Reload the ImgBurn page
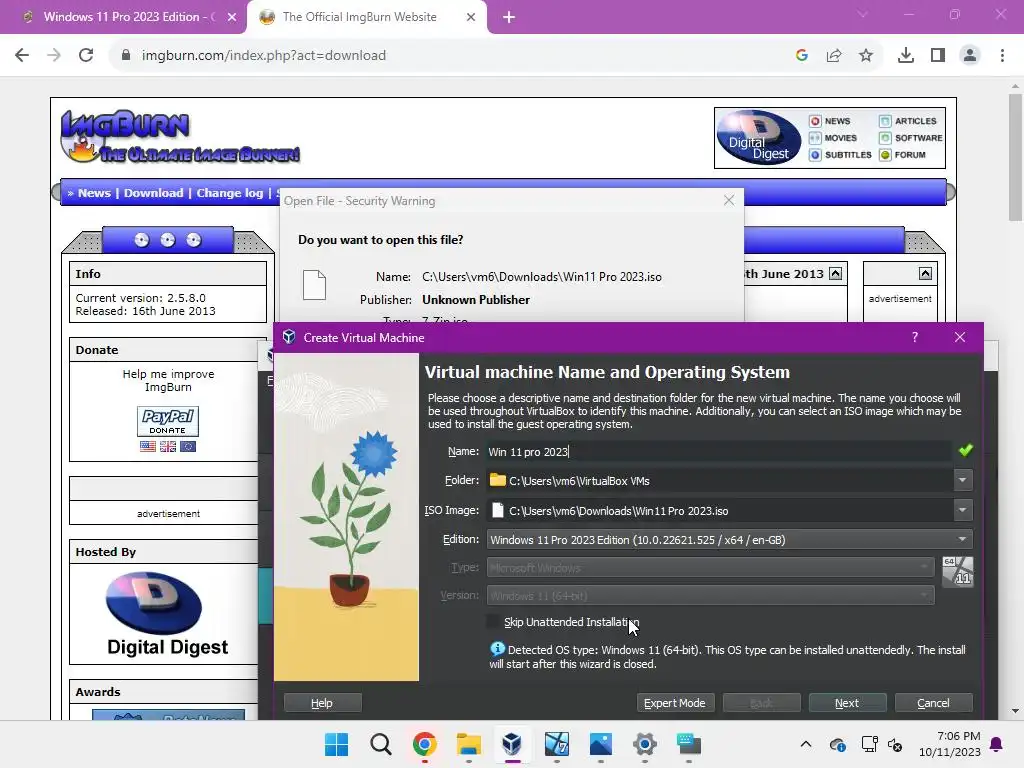Viewport: 1024px width, 768px height. point(86,56)
